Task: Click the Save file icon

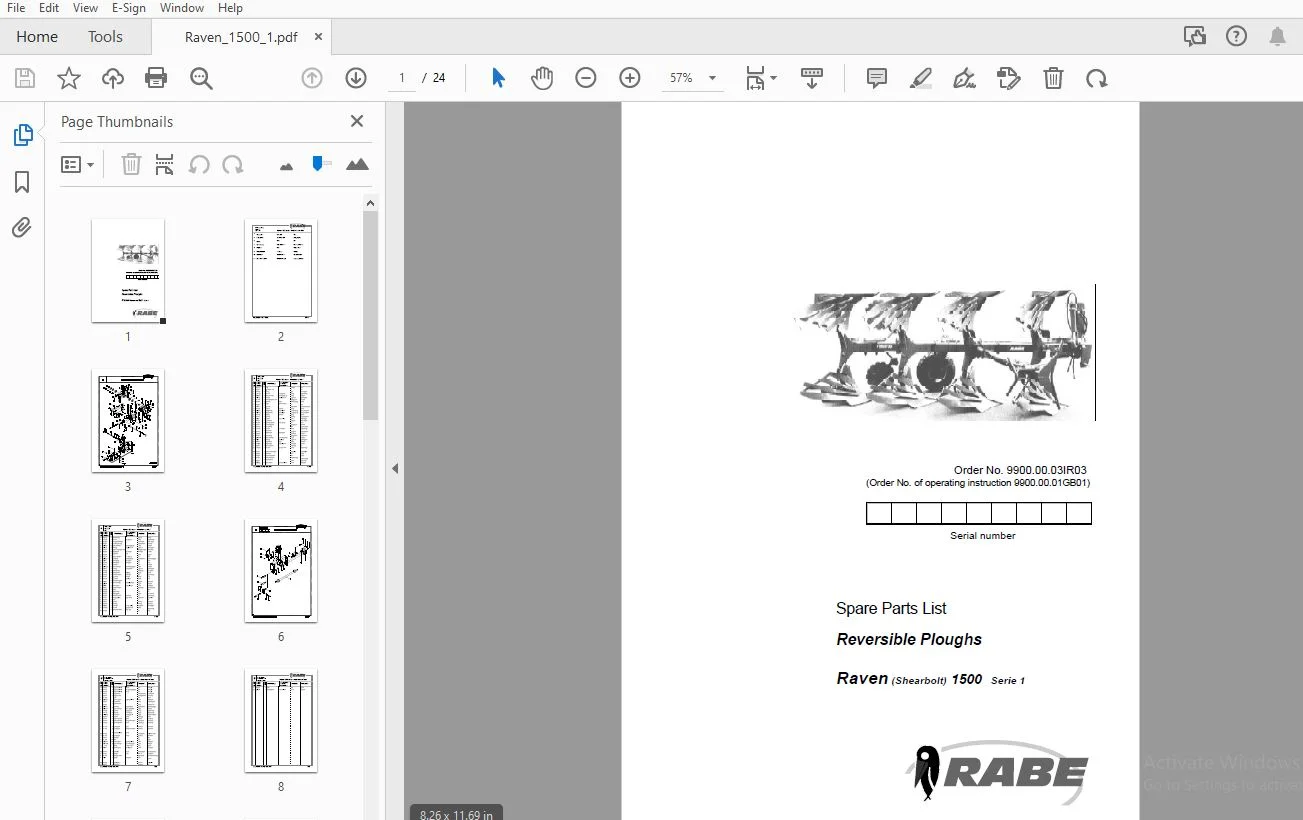Action: coord(25,78)
